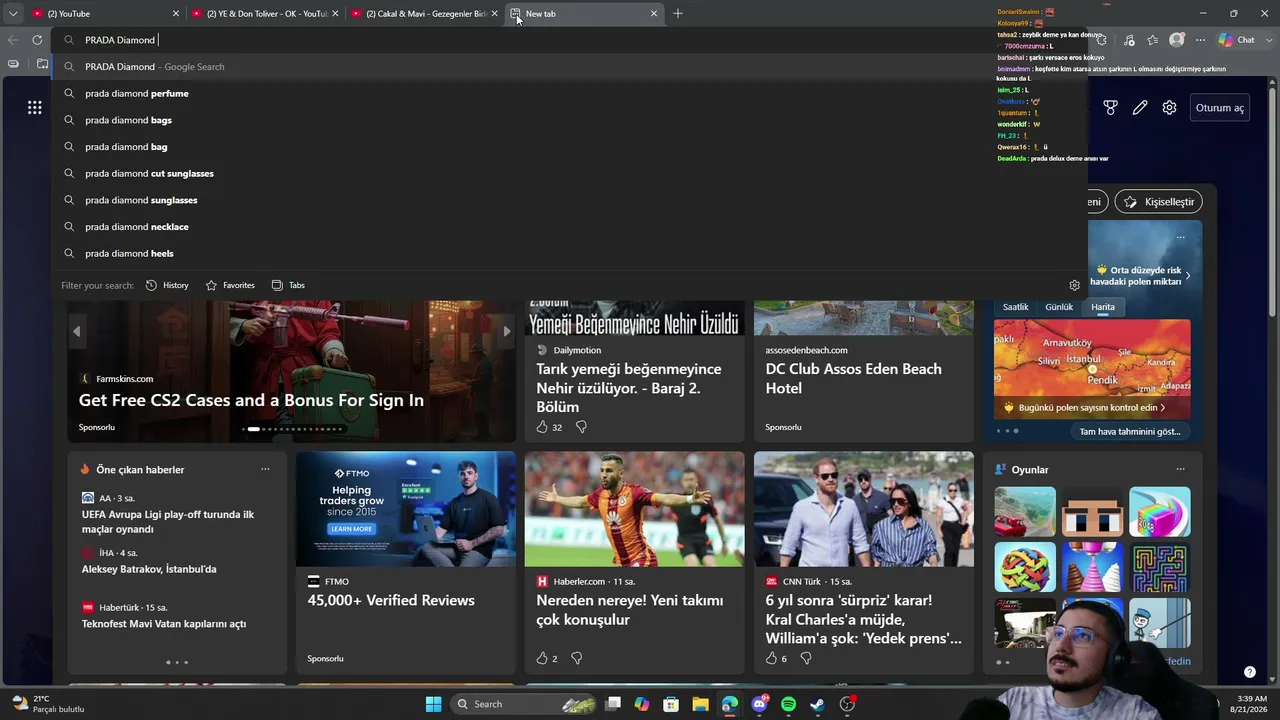Like the Haberler.com article with 2 likes
This screenshot has height=720, width=1280.
point(542,658)
